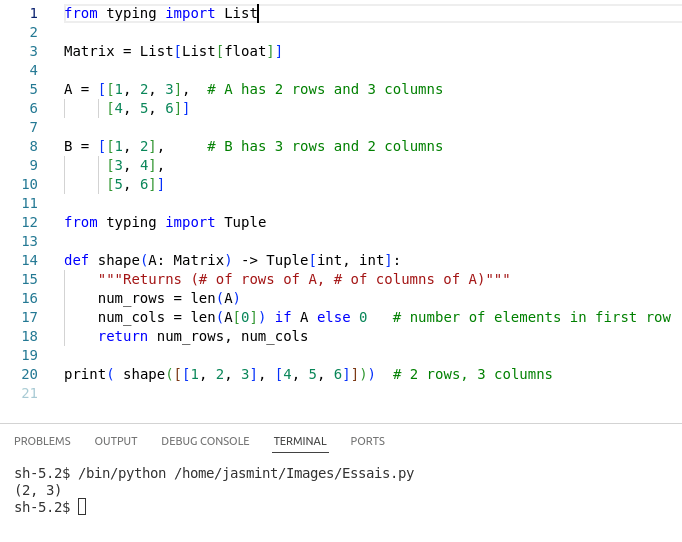Activate the TERMINAL tab
The image size is (682, 542).
(300, 441)
